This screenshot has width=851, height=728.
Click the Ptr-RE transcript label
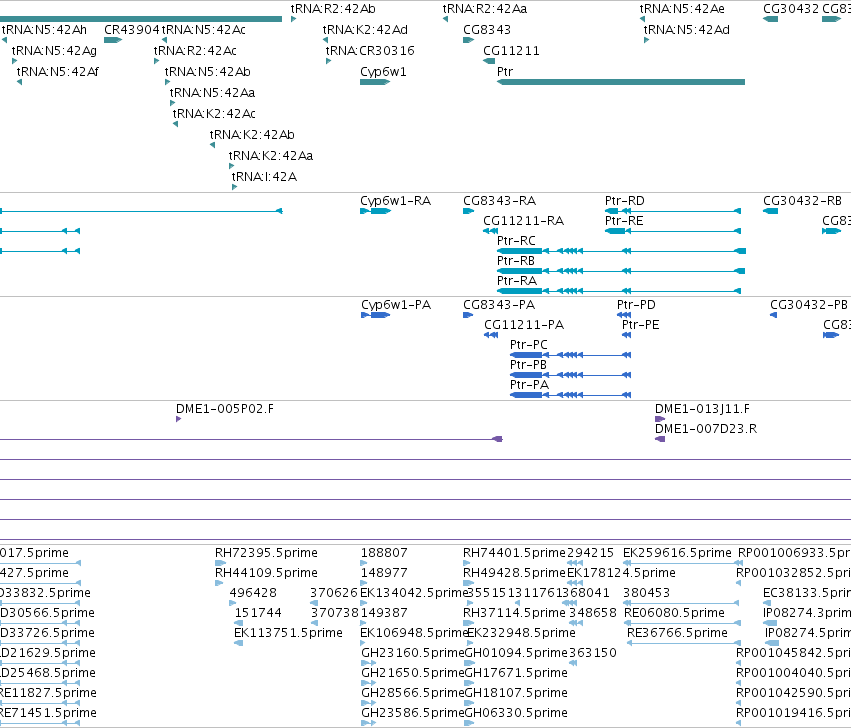pos(624,221)
